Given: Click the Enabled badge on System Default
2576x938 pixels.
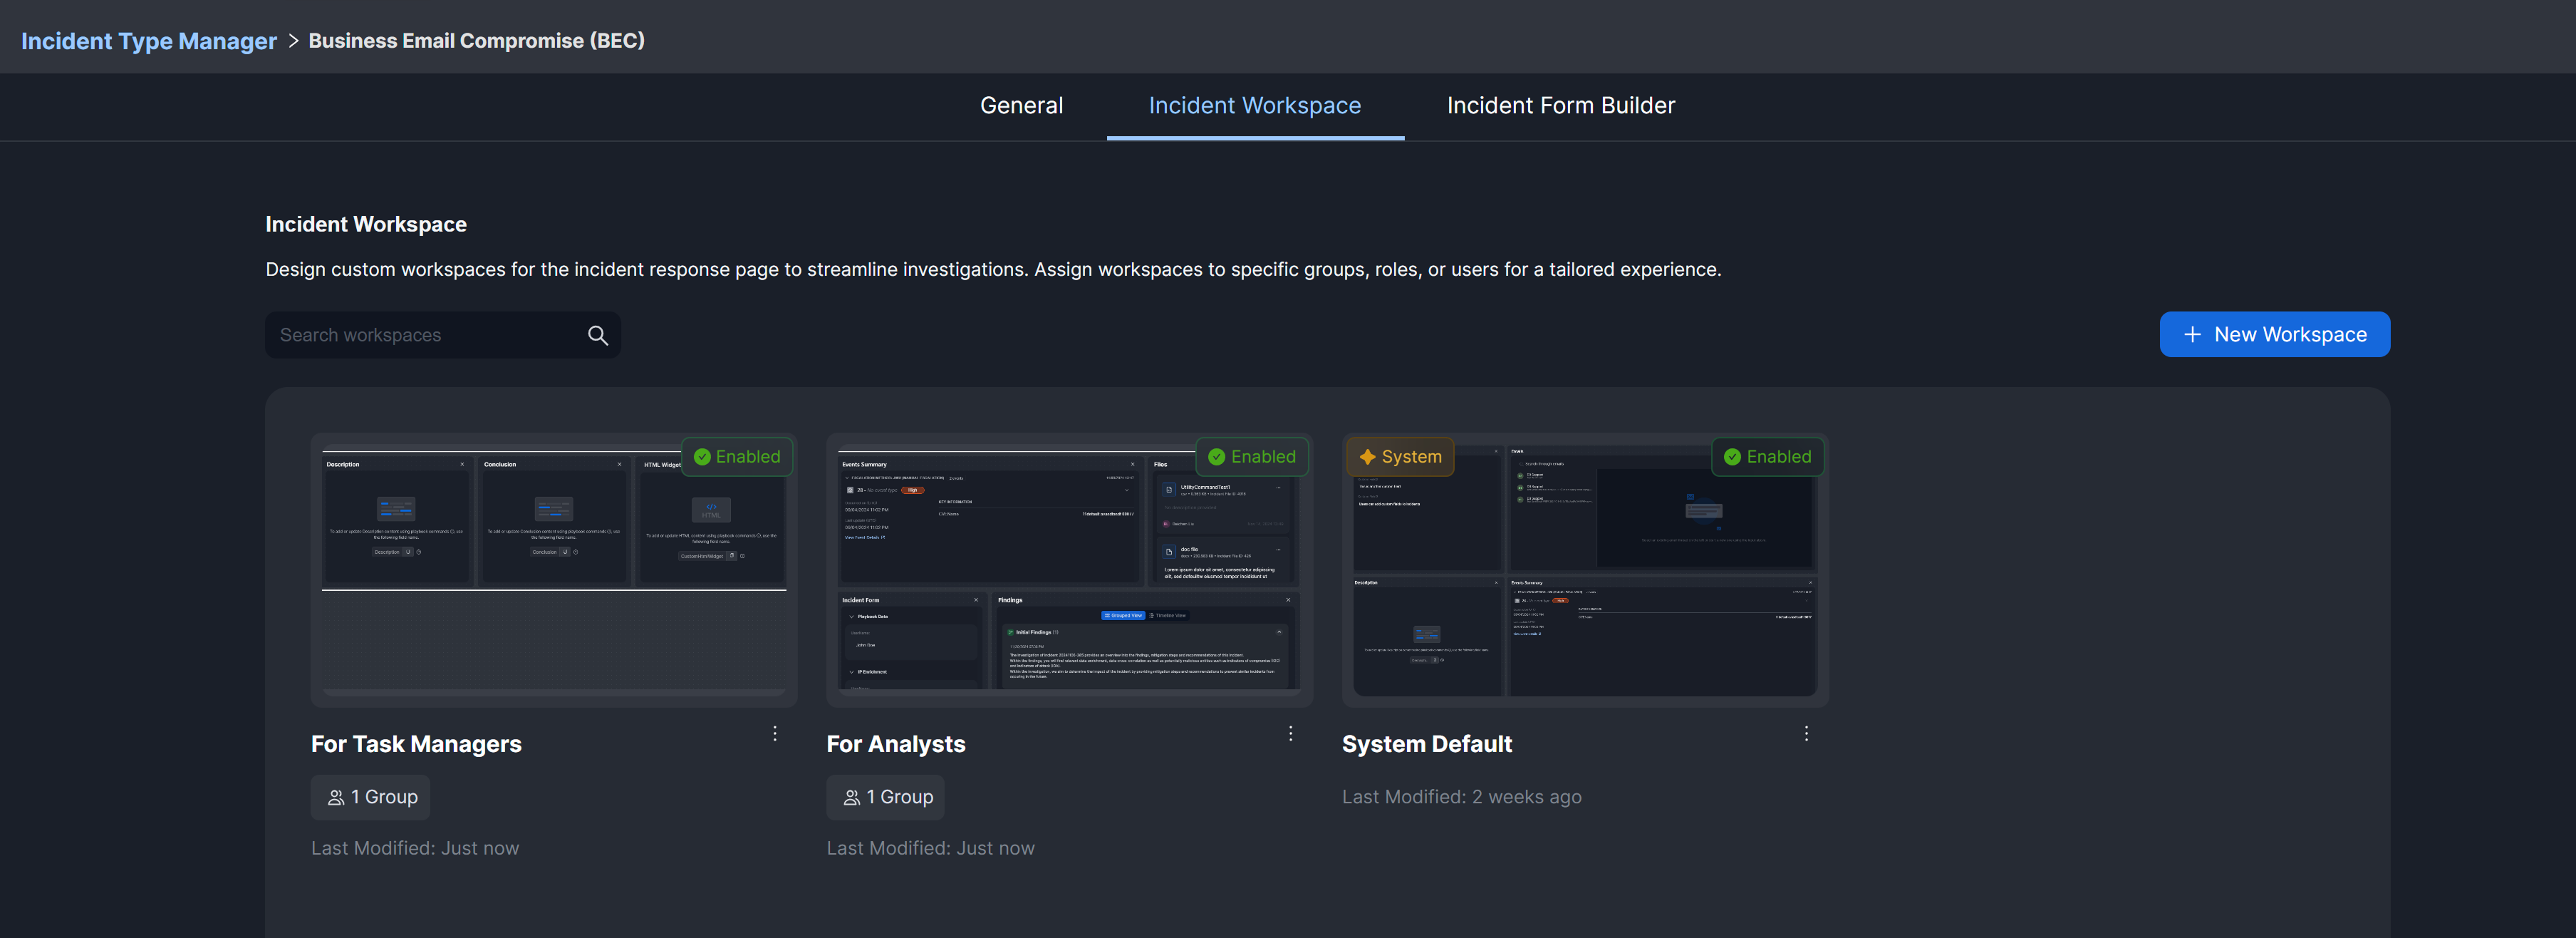Looking at the screenshot, I should click(x=1767, y=457).
